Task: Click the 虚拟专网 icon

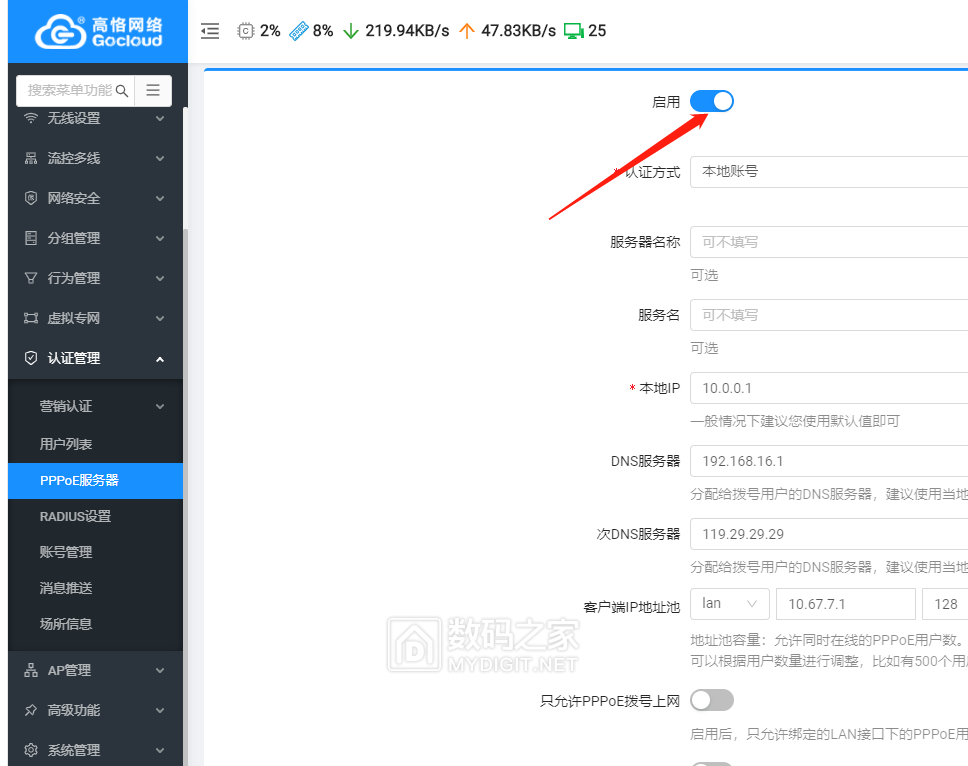Action: point(31,318)
